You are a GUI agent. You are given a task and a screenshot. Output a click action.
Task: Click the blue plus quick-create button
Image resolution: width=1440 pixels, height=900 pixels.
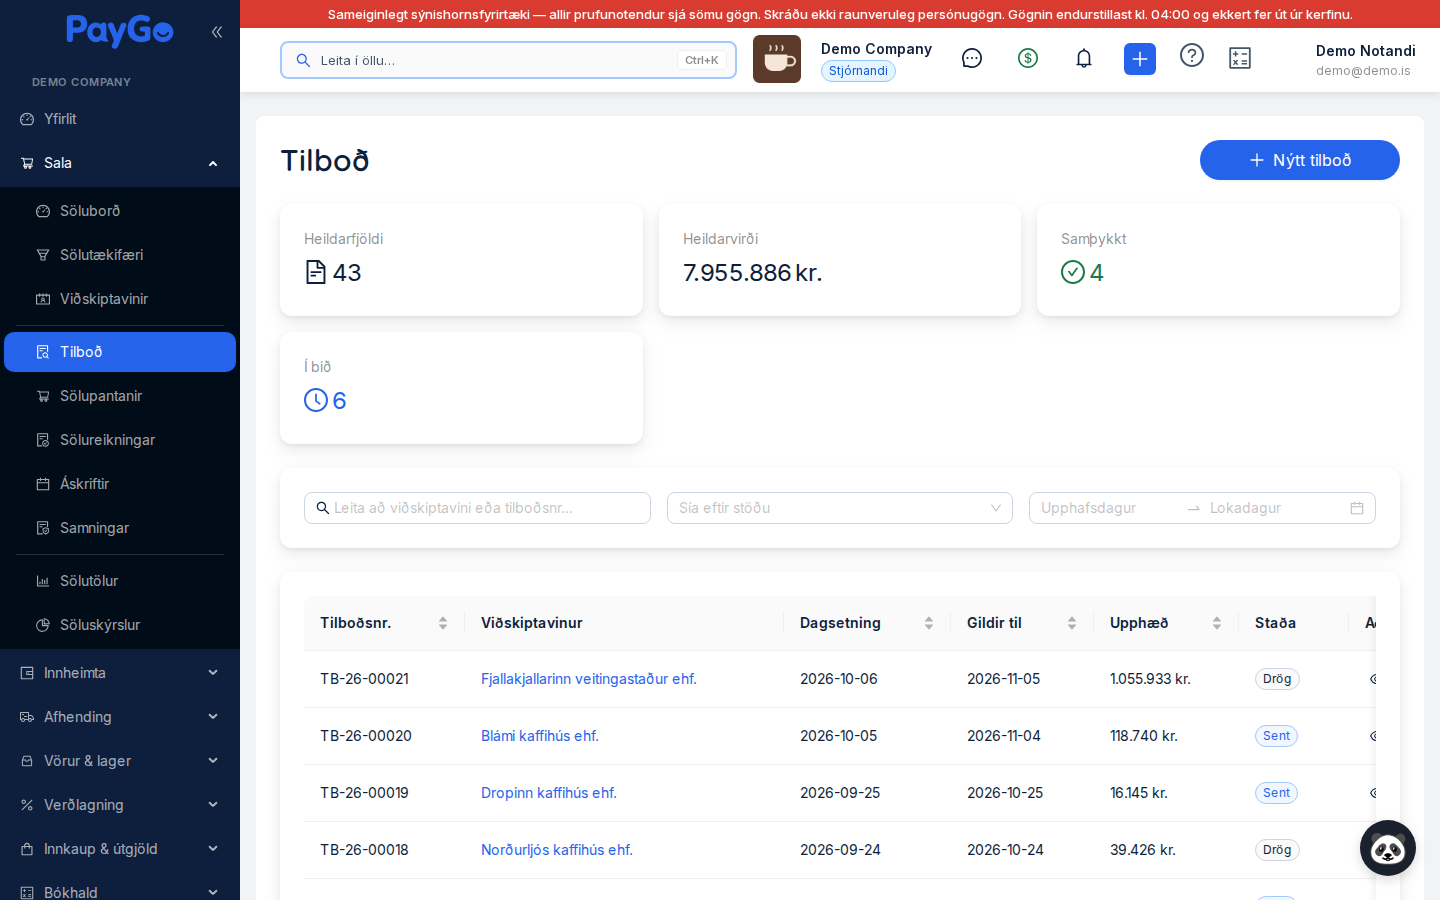[1140, 59]
